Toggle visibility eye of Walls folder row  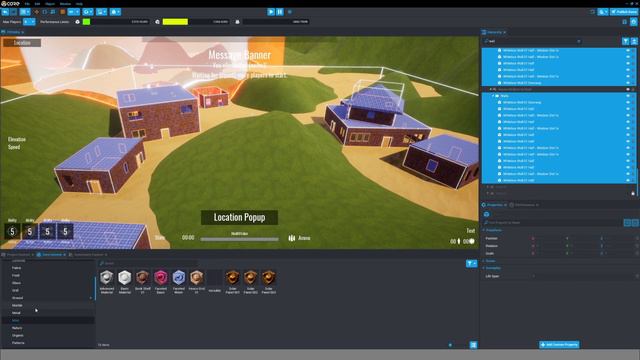(x=628, y=96)
